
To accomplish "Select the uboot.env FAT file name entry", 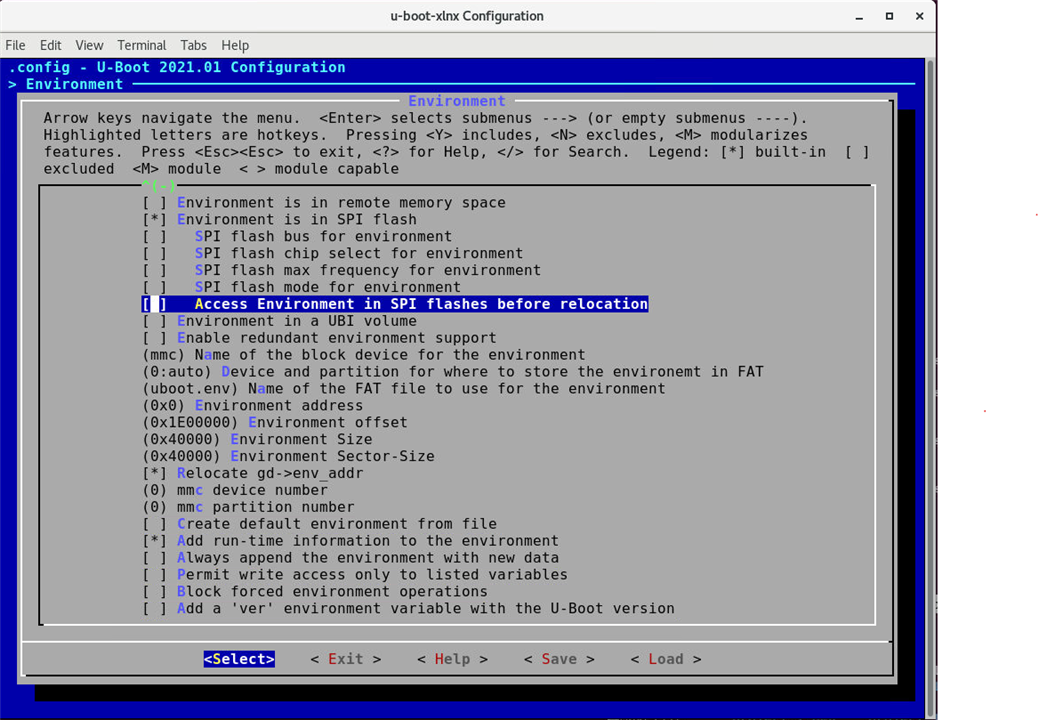I will click(403, 389).
